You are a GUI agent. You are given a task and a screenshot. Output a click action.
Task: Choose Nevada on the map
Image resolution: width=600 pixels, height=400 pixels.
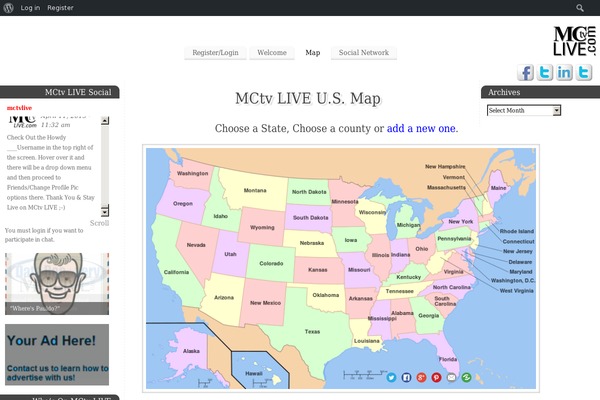[196, 245]
